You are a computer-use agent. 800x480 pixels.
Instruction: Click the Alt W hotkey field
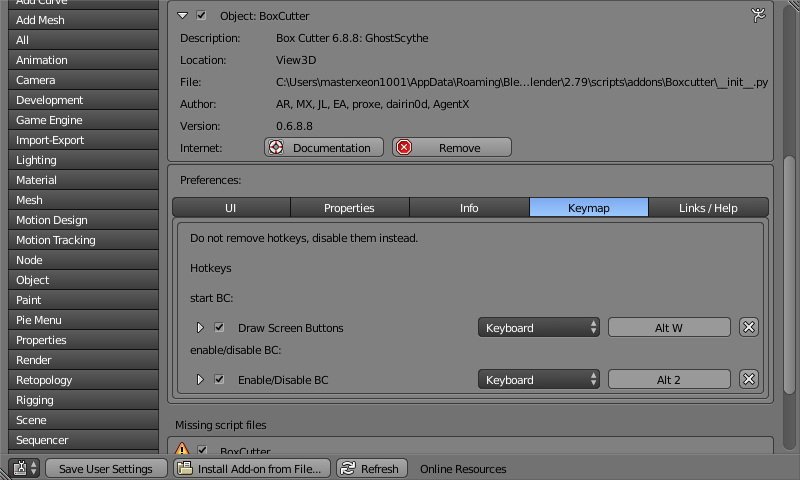click(x=669, y=327)
